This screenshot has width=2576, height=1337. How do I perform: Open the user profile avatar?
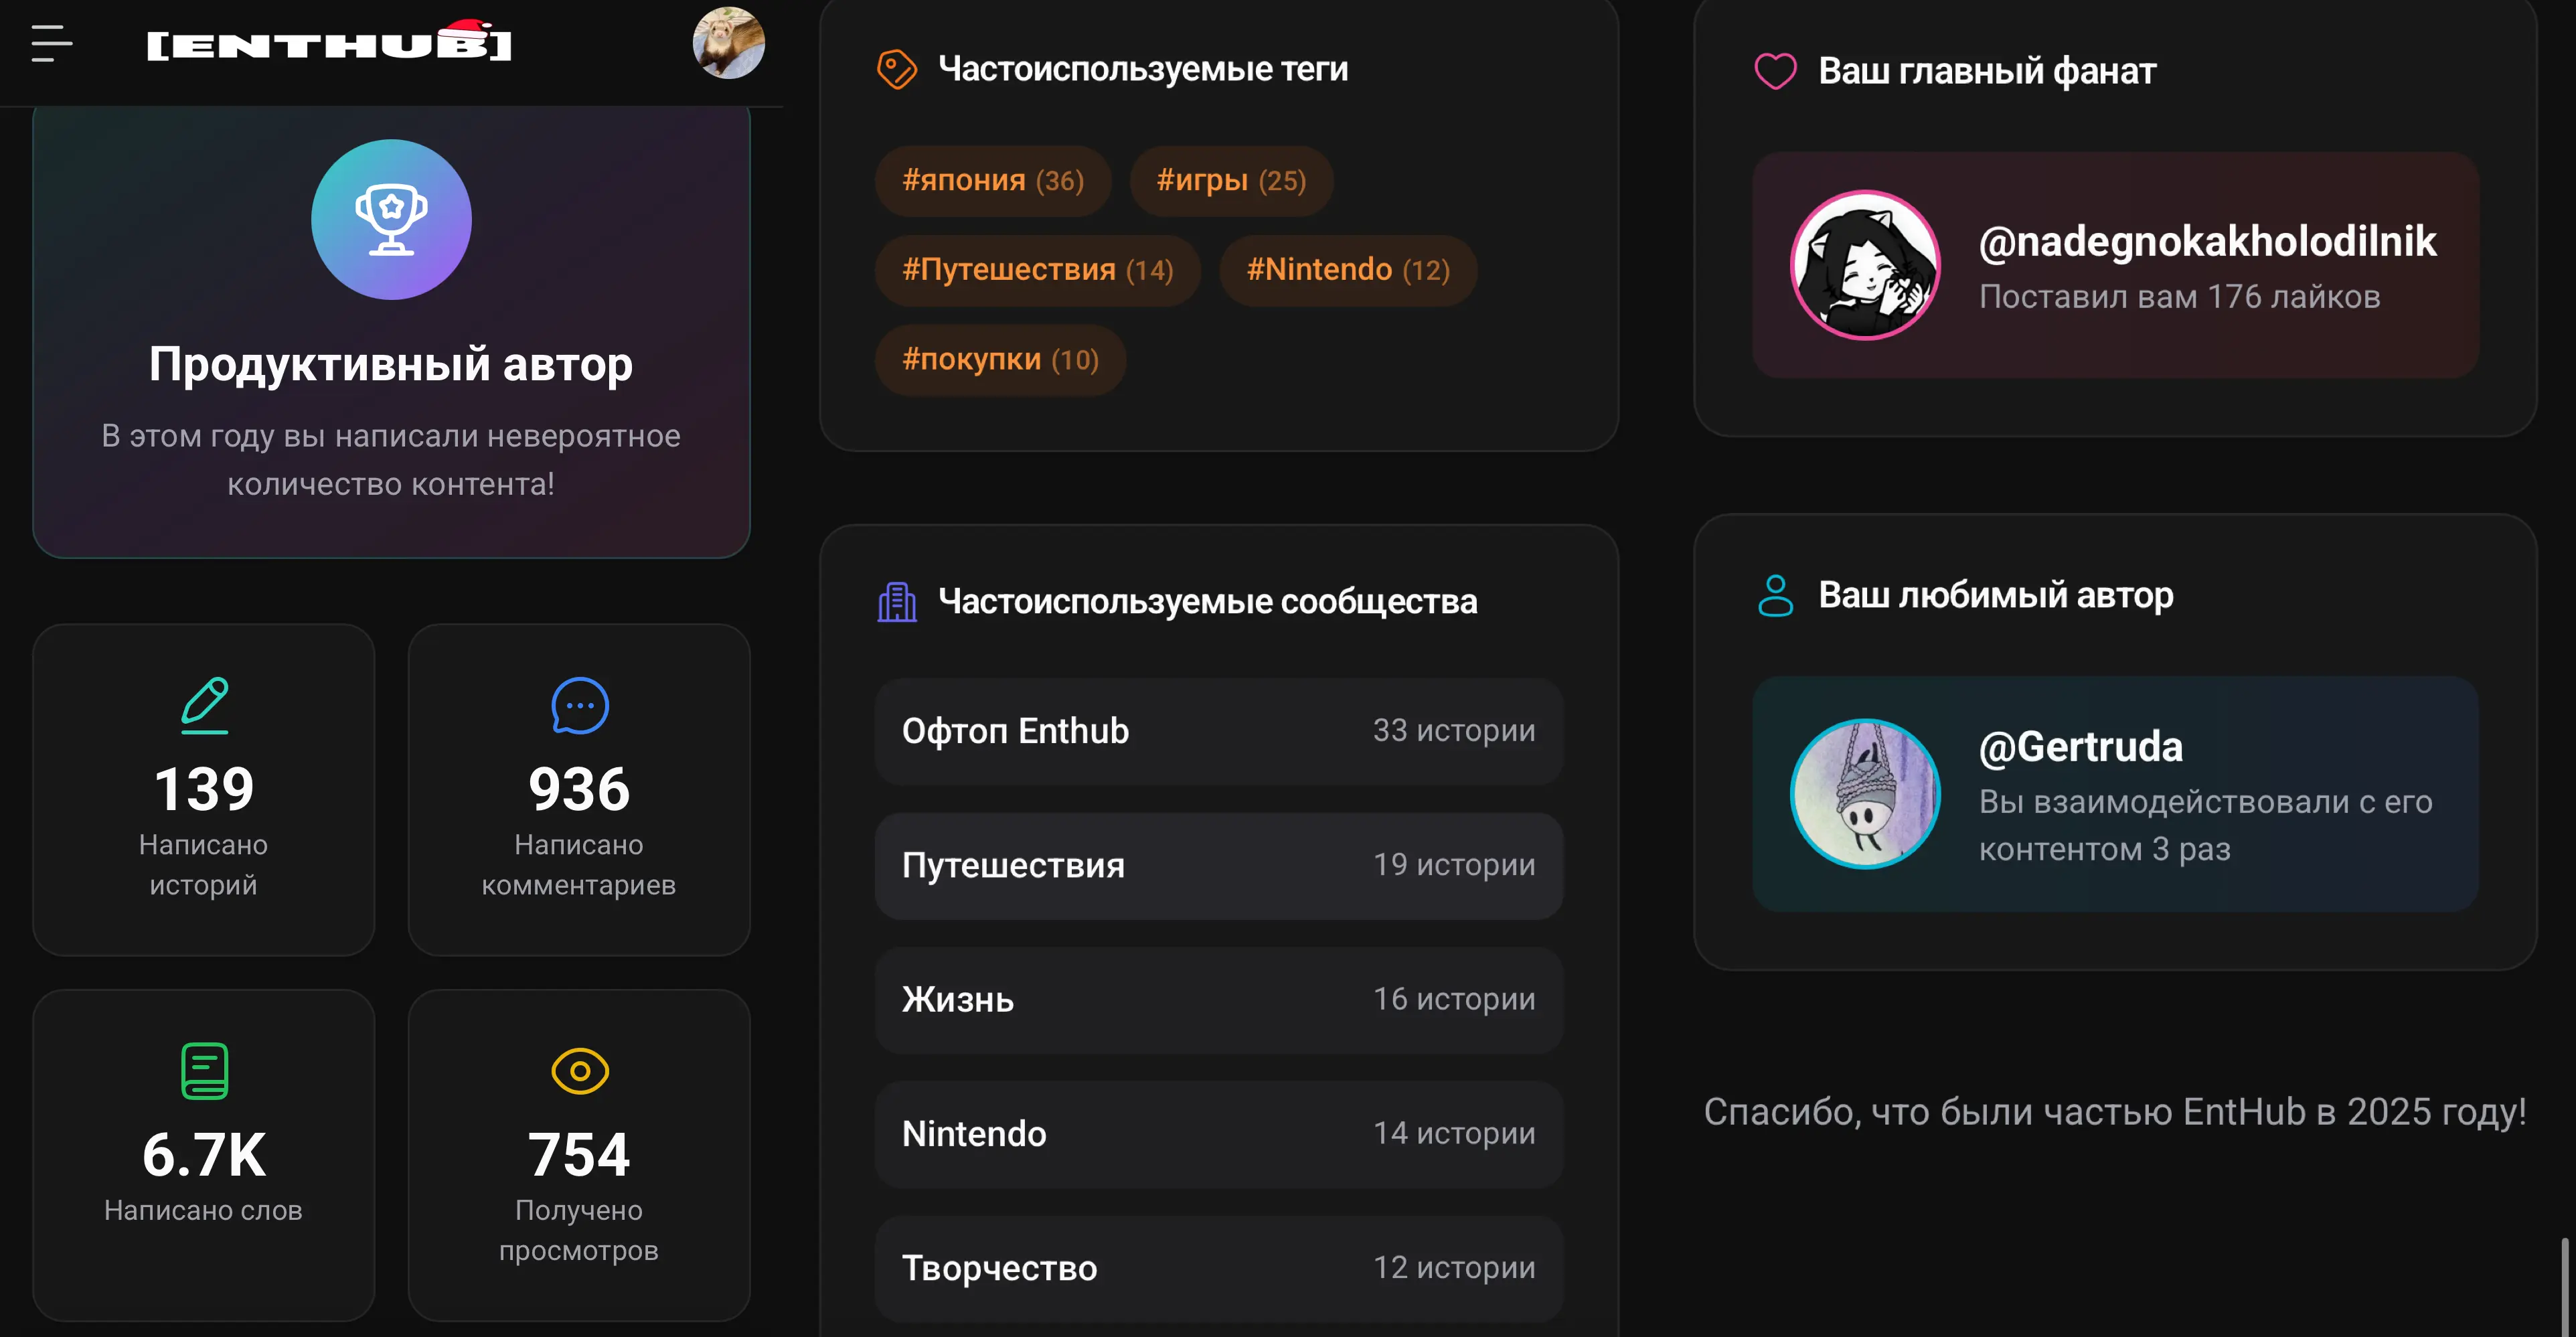(728, 43)
